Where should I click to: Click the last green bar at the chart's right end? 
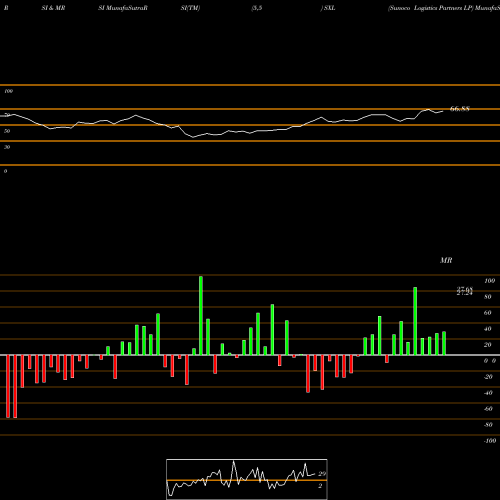click(x=444, y=343)
